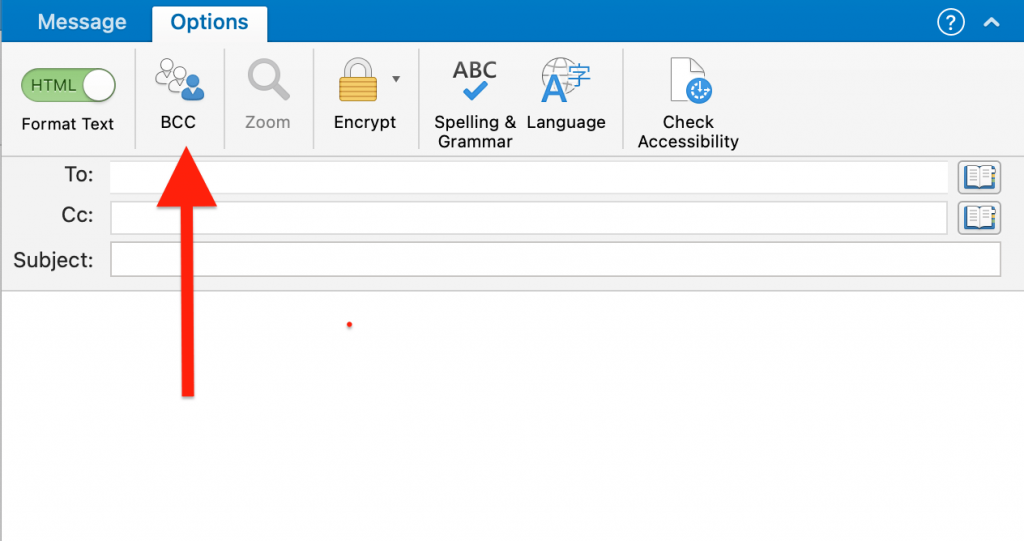Screen dimensions: 1024x541
Task: Expand the Encrypt dropdown arrow
Action: (396, 79)
